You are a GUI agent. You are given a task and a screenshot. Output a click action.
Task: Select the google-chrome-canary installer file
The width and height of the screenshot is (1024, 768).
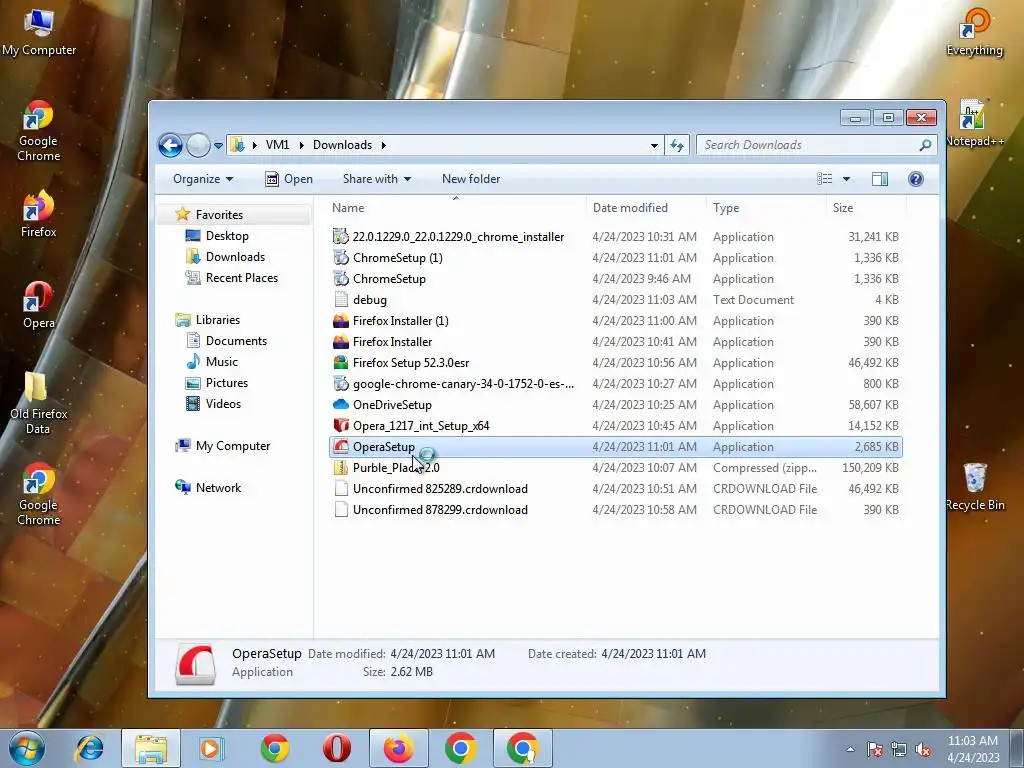[x=463, y=383]
